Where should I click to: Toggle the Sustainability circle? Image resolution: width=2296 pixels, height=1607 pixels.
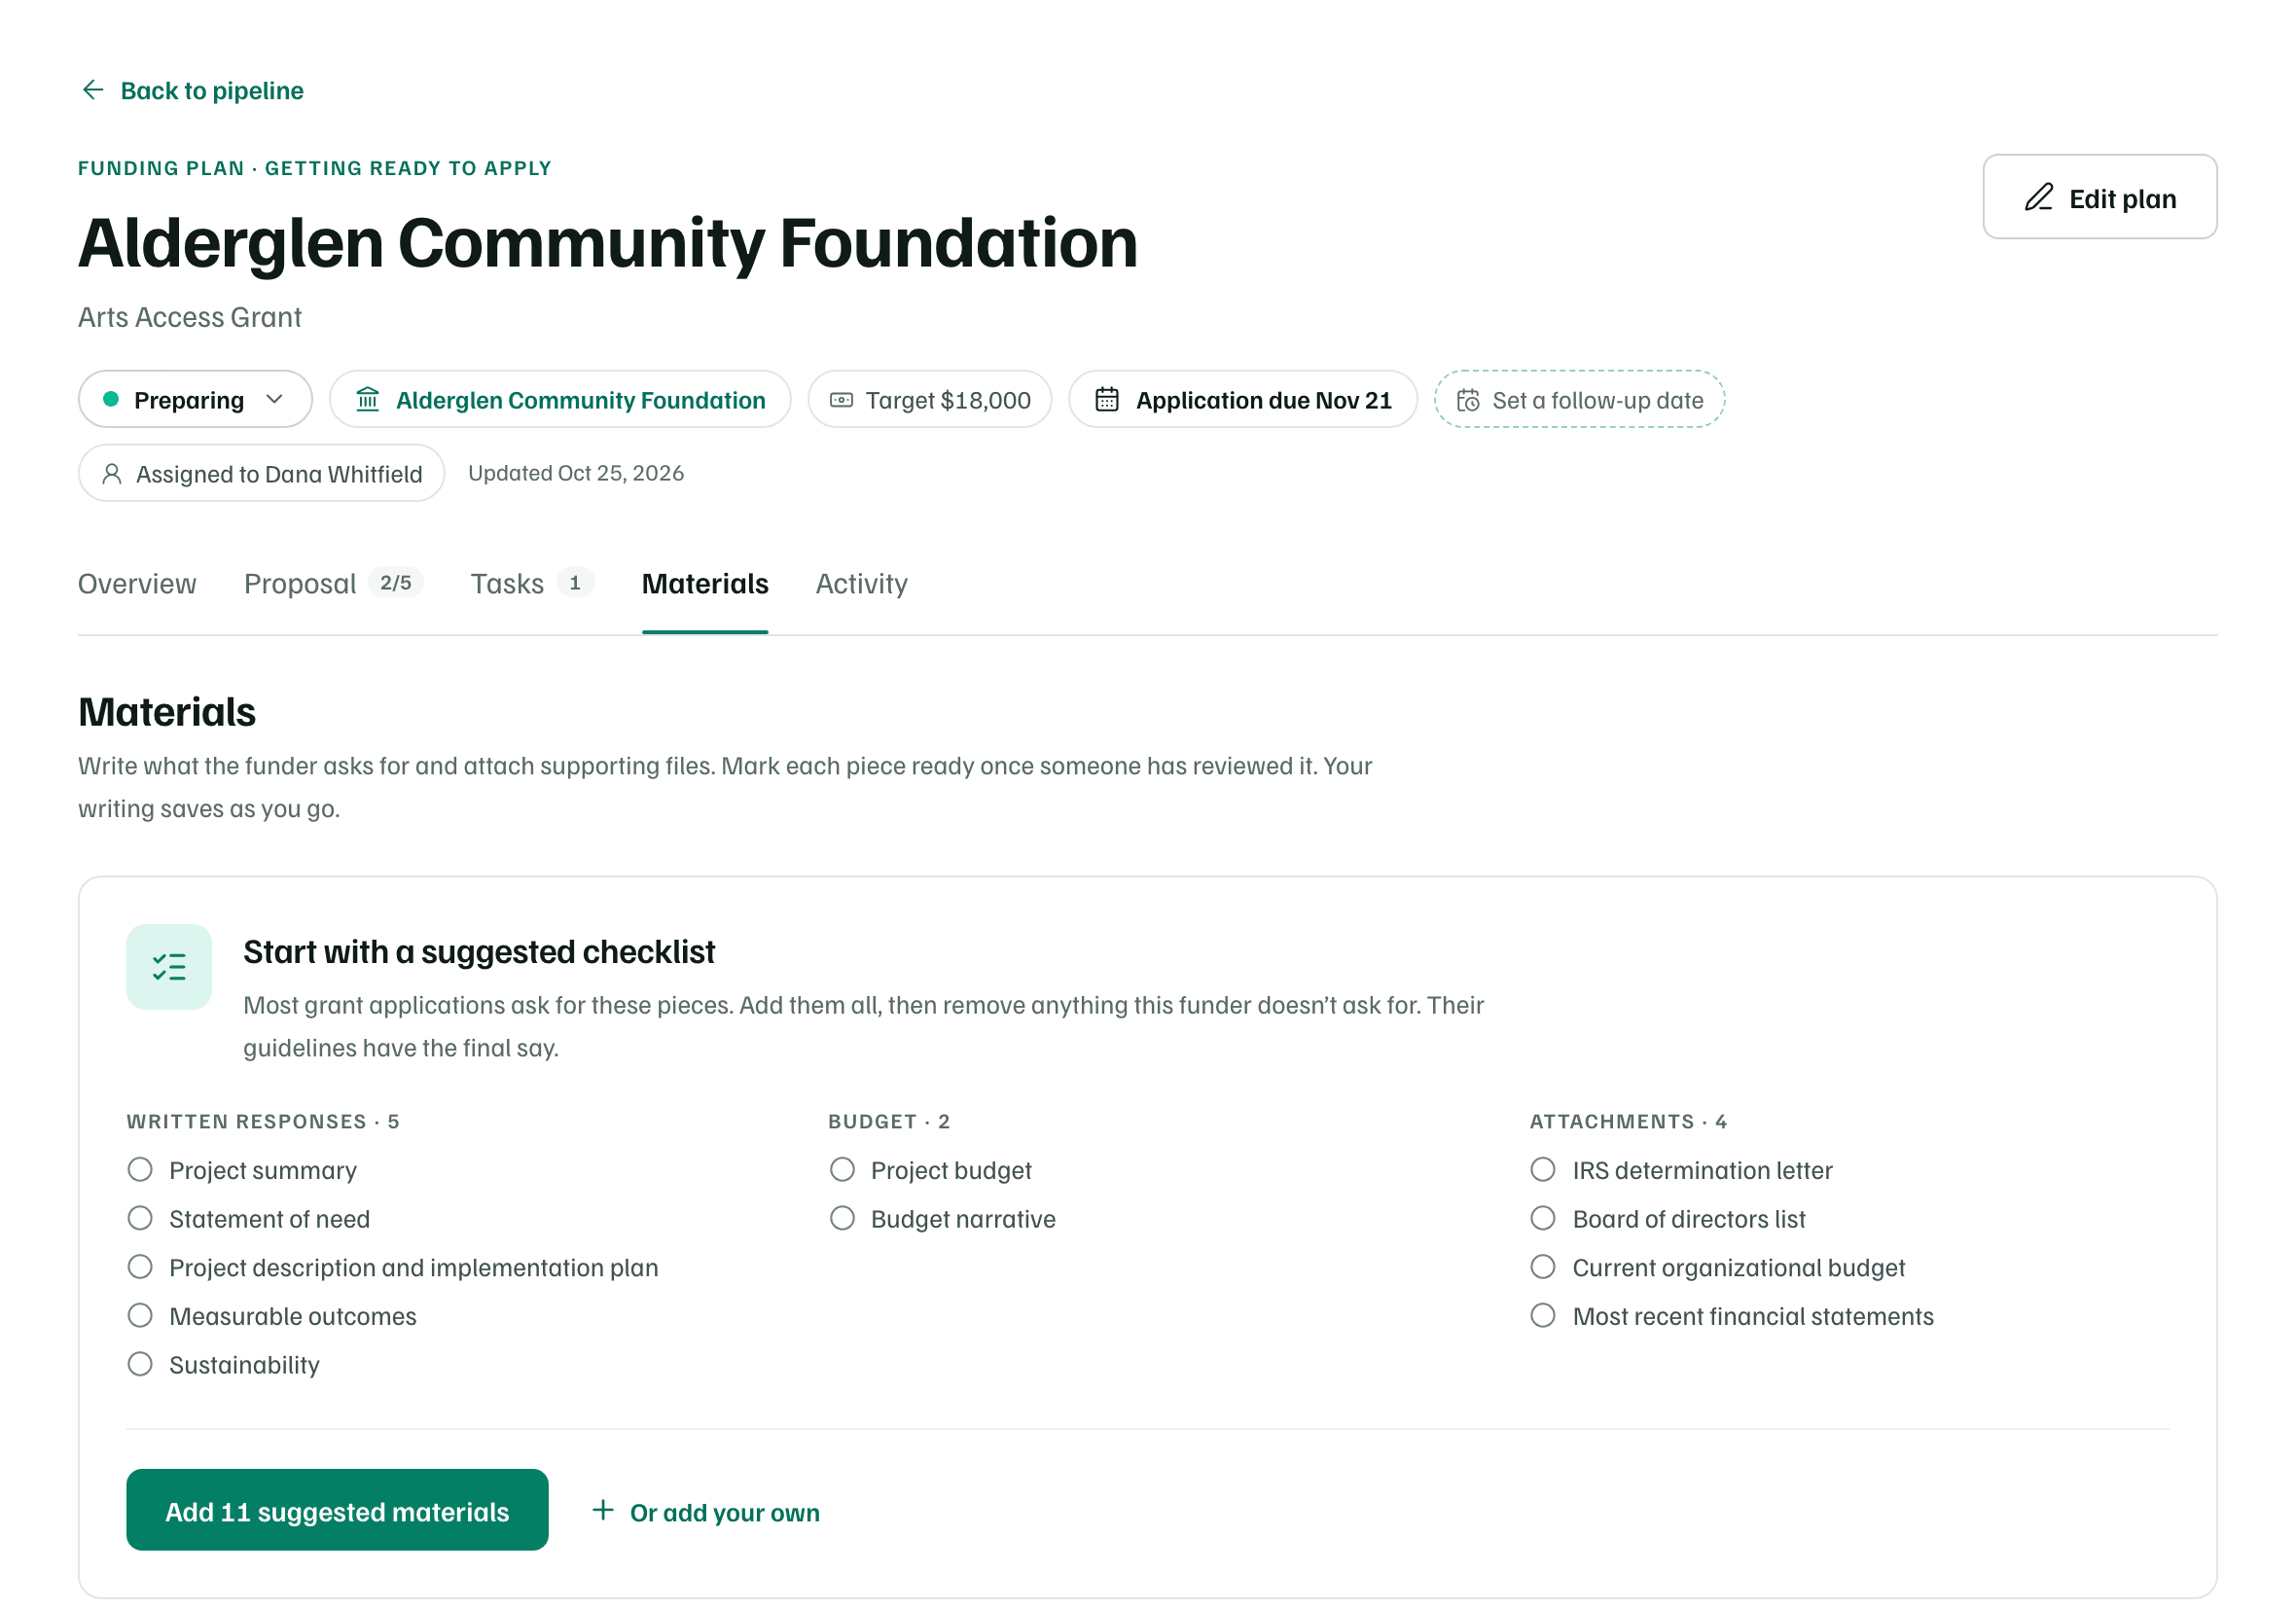pyautogui.click(x=140, y=1365)
